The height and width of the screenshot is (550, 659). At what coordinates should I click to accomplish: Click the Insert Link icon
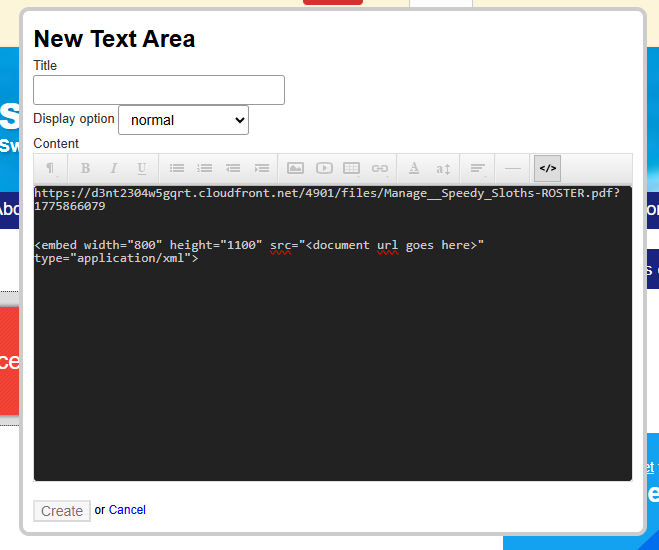click(x=380, y=168)
